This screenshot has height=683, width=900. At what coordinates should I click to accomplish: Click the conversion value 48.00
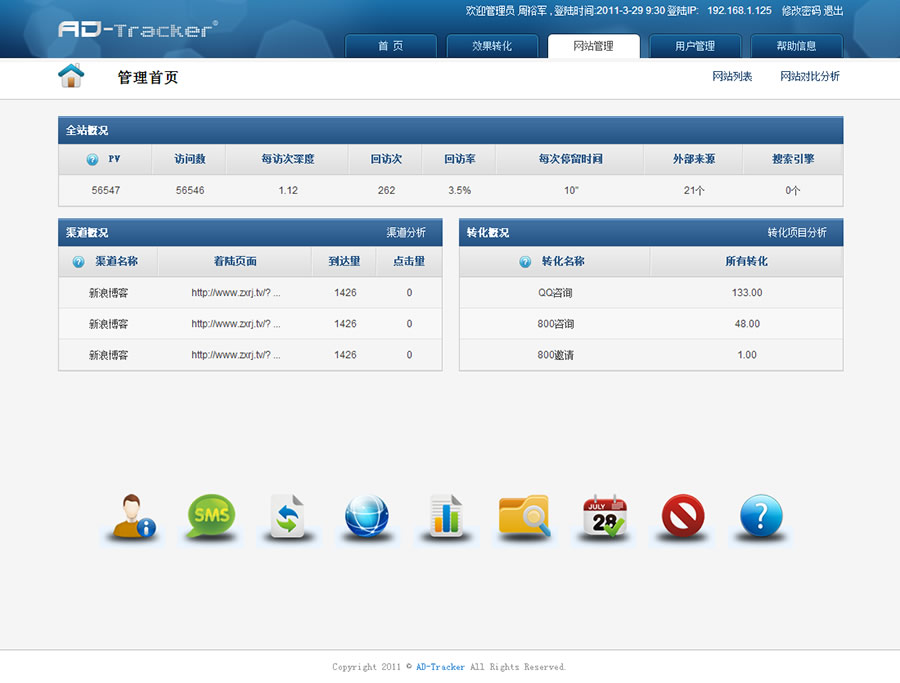747,324
